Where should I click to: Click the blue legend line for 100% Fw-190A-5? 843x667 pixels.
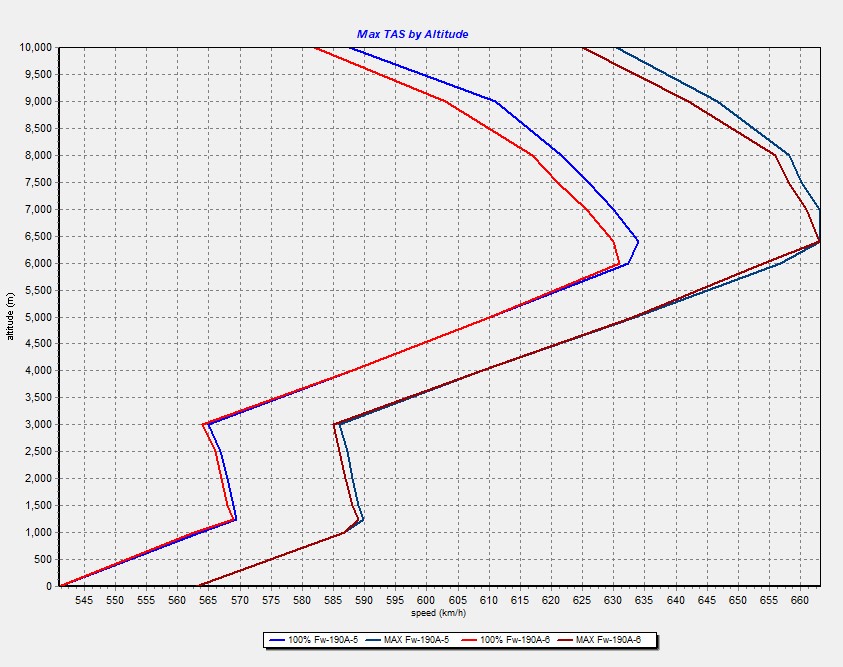[276, 640]
